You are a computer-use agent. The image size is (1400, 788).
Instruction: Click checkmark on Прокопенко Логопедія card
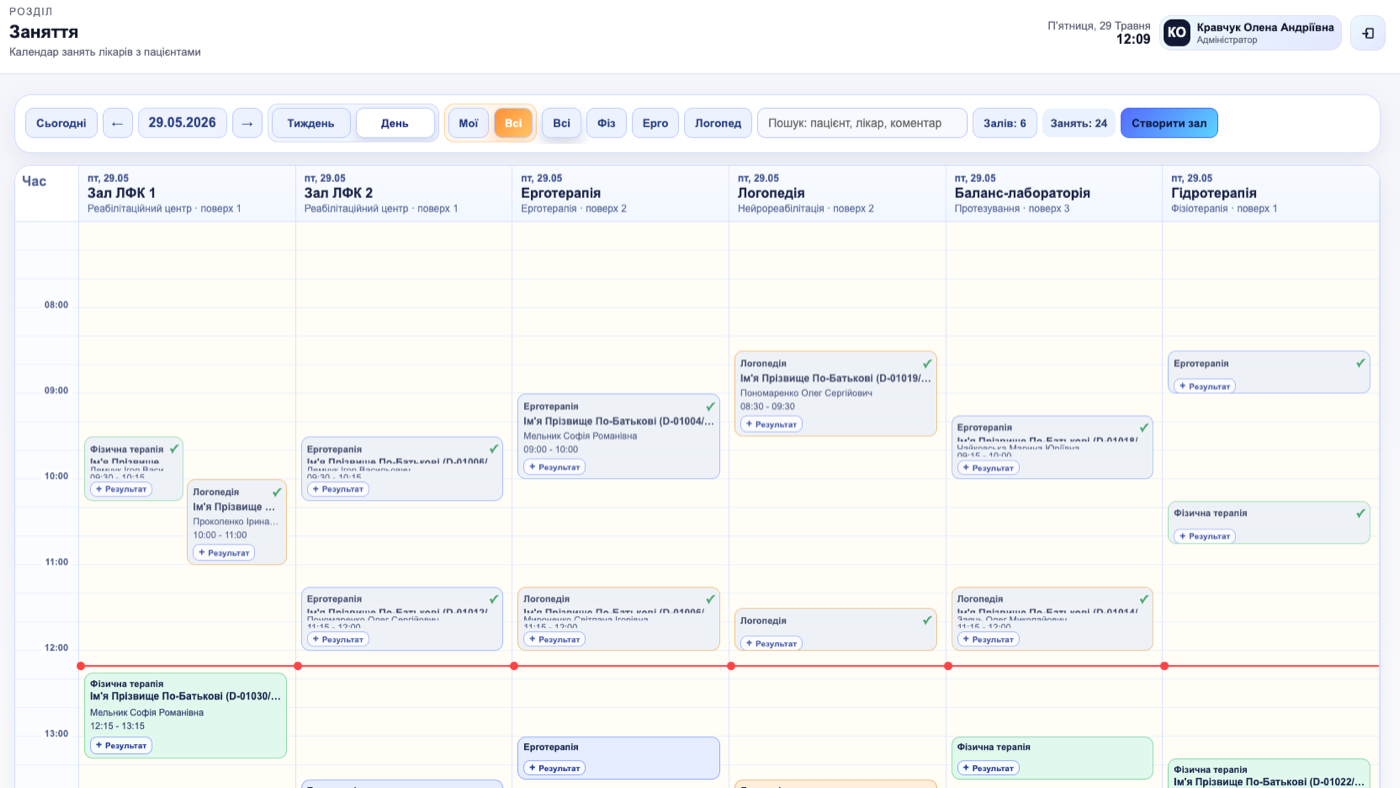click(x=277, y=492)
